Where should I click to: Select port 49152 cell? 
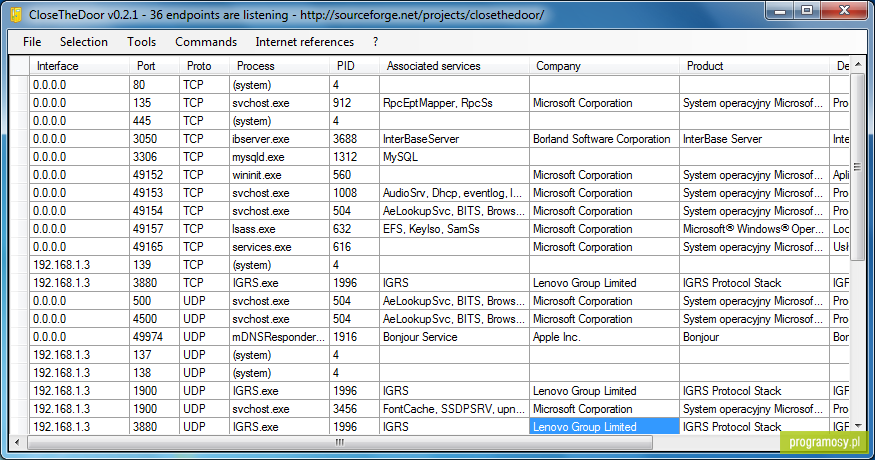[x=155, y=175]
